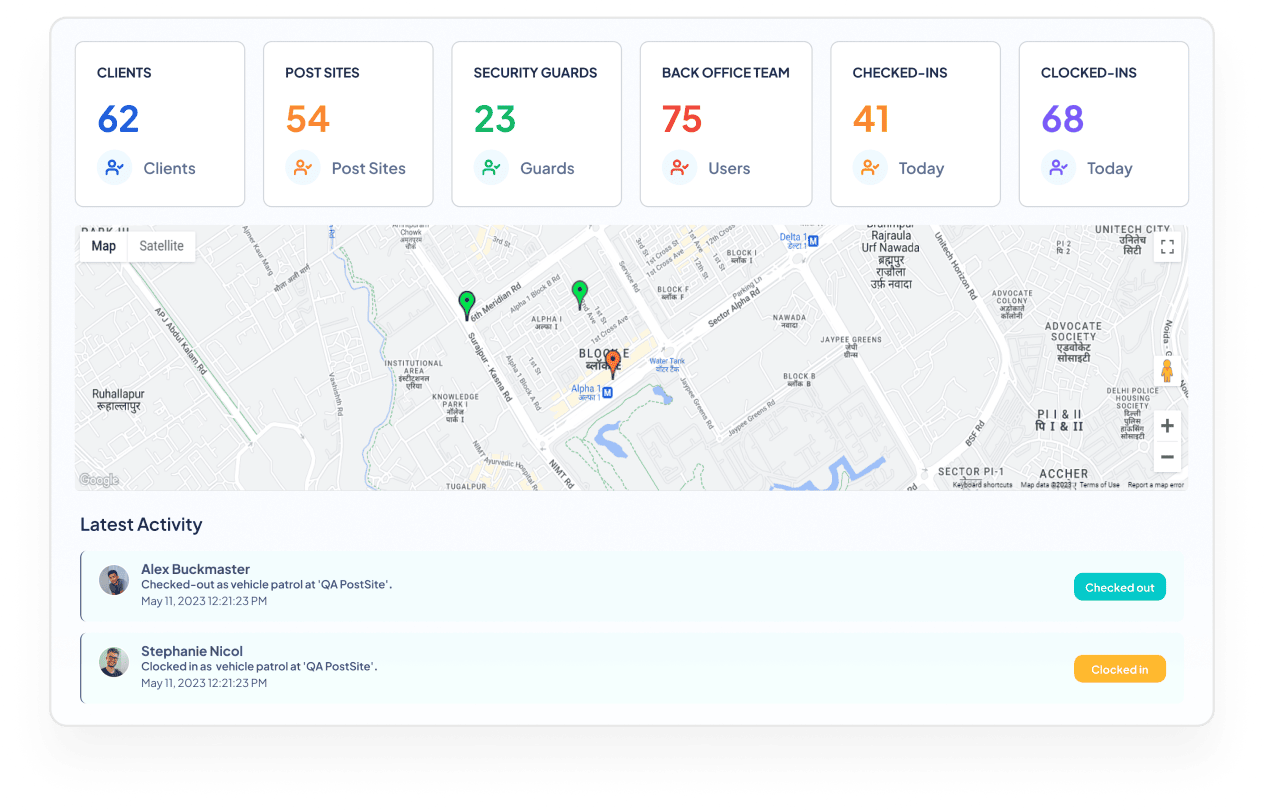Click the orange Checked-ins Today icon
This screenshot has height=810, width=1264.
[x=870, y=168]
